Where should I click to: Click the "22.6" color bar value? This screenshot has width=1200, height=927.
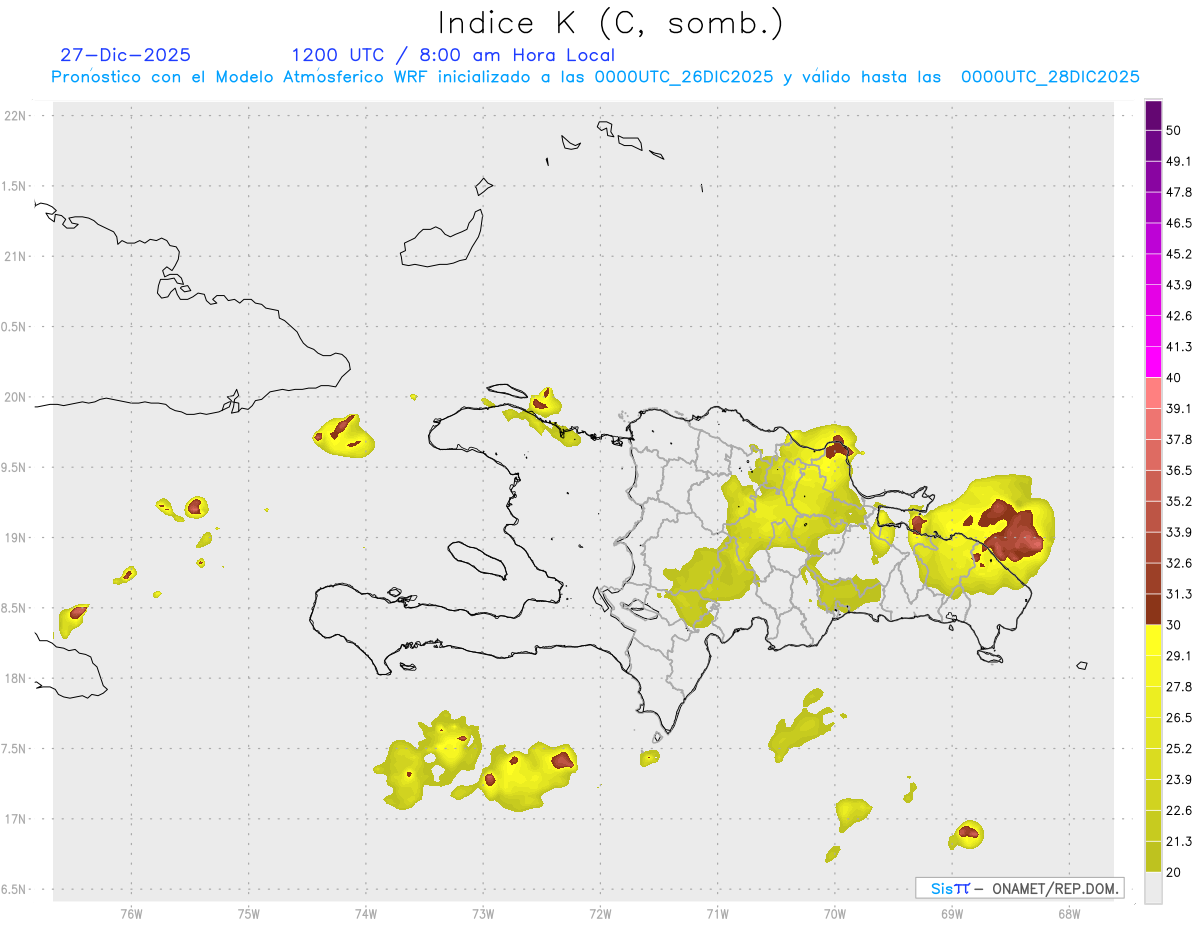(x=1179, y=810)
